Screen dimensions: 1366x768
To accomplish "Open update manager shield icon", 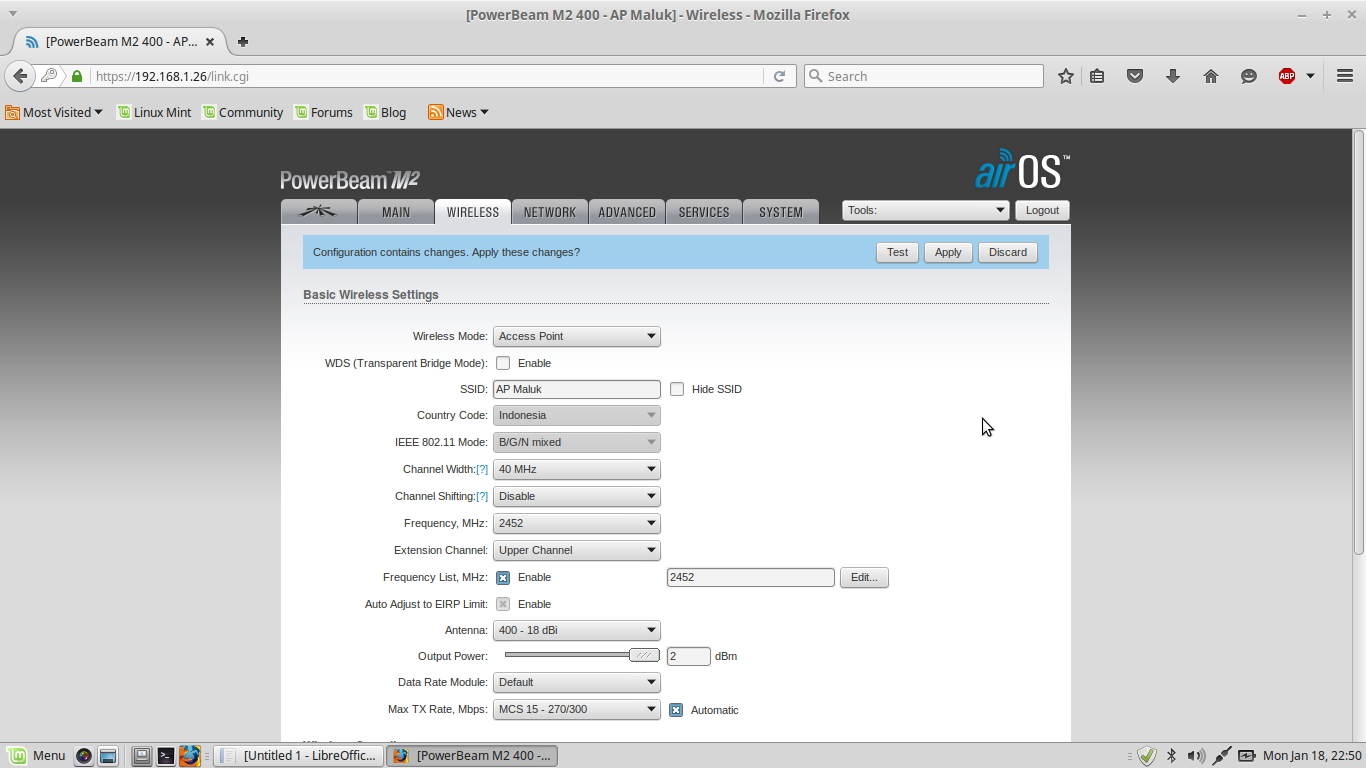I will tap(1147, 756).
